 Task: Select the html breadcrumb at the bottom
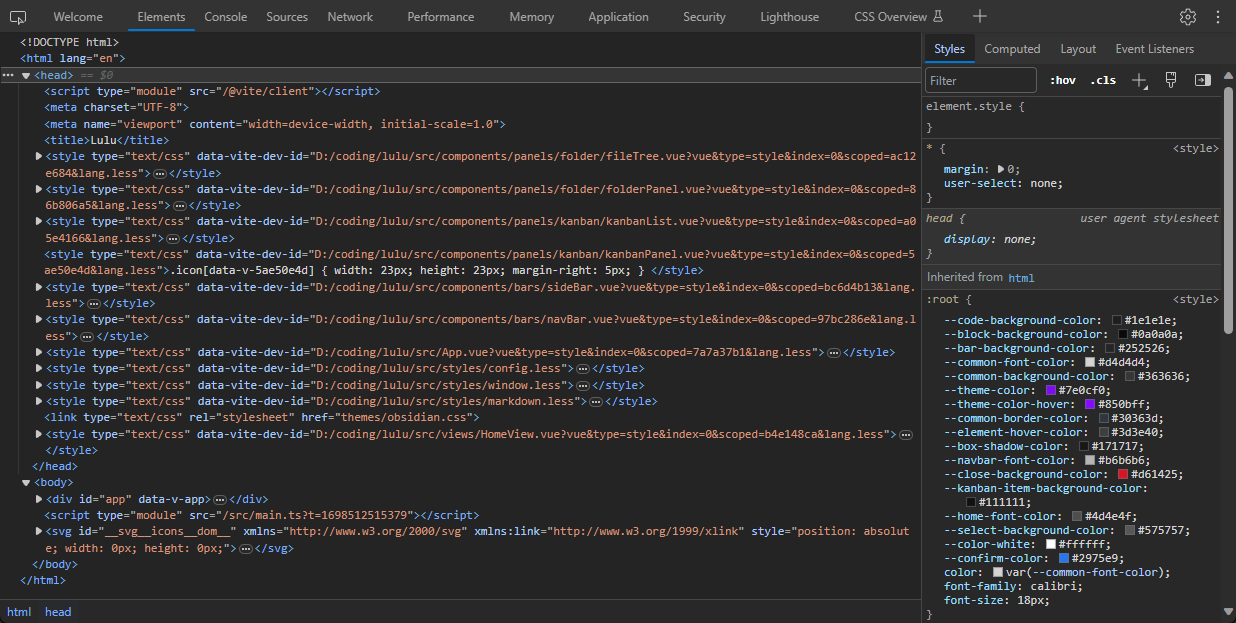click(19, 611)
